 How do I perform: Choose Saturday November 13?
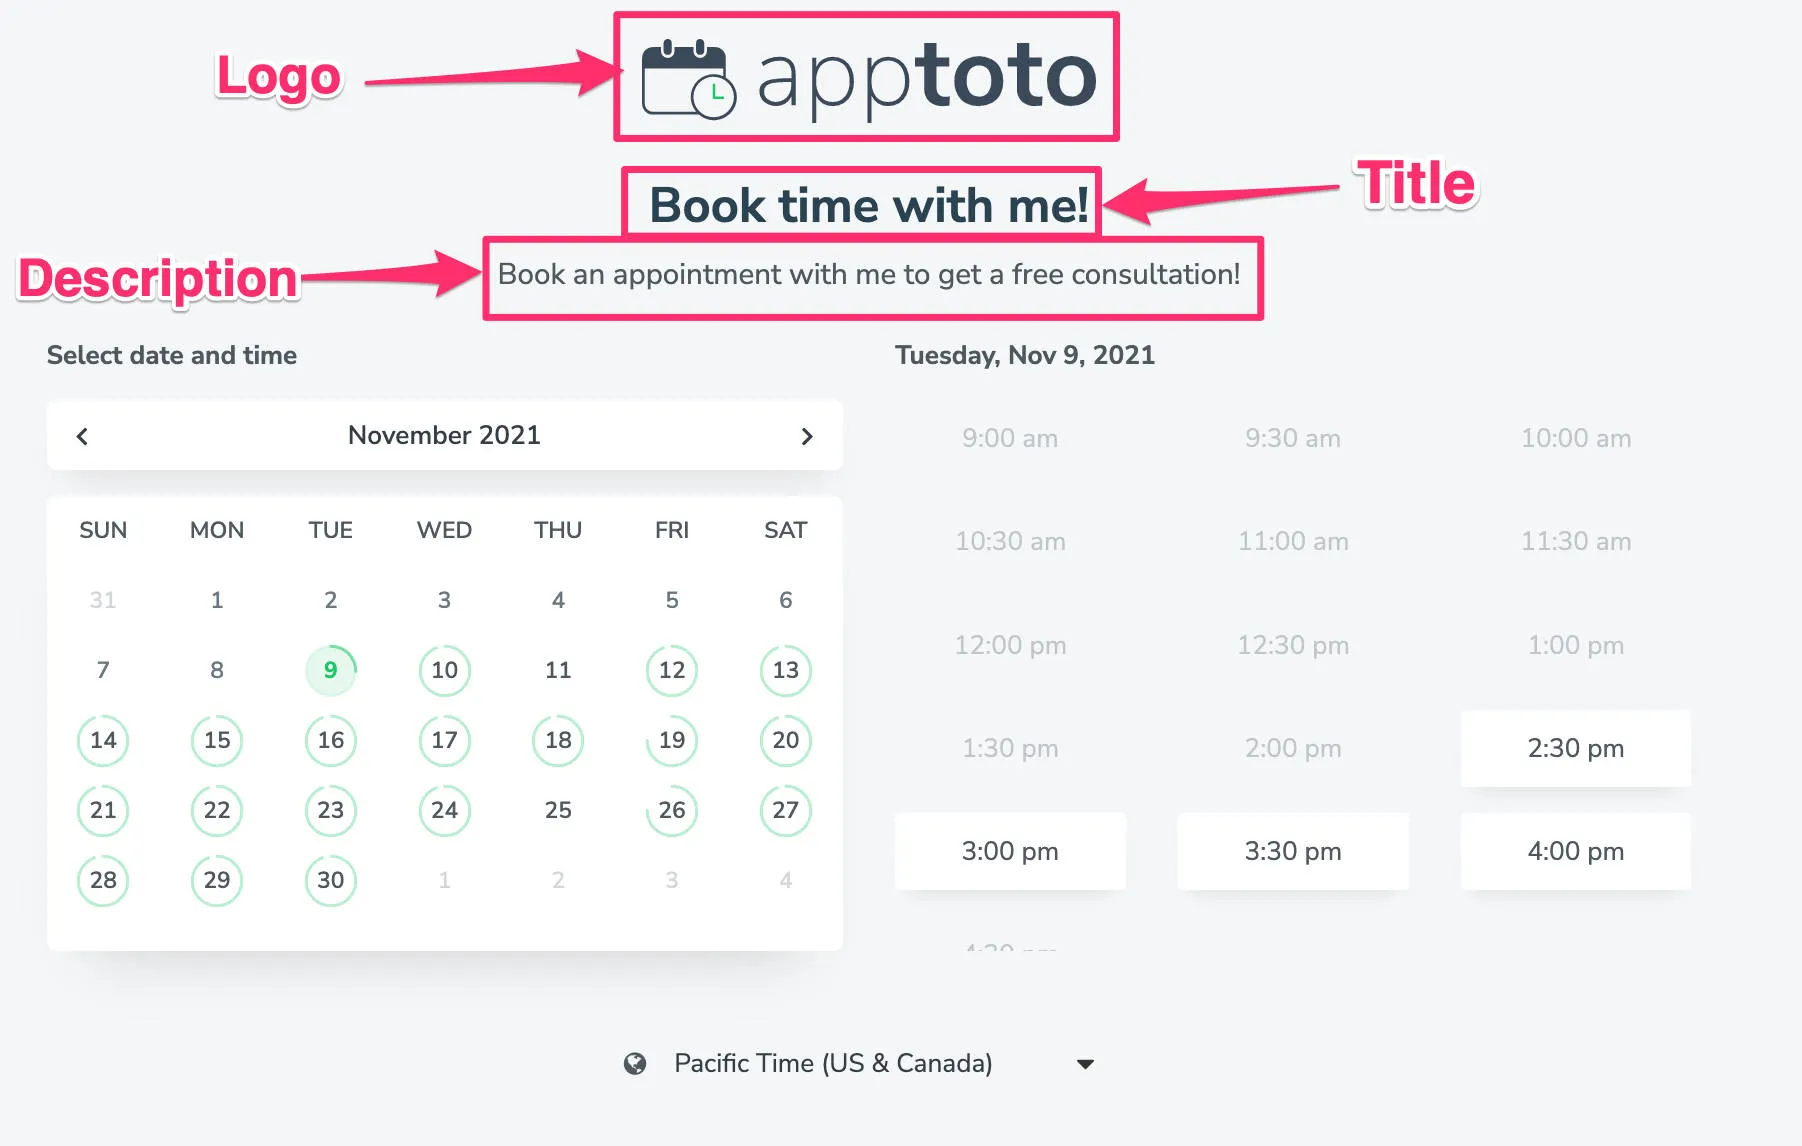[785, 670]
